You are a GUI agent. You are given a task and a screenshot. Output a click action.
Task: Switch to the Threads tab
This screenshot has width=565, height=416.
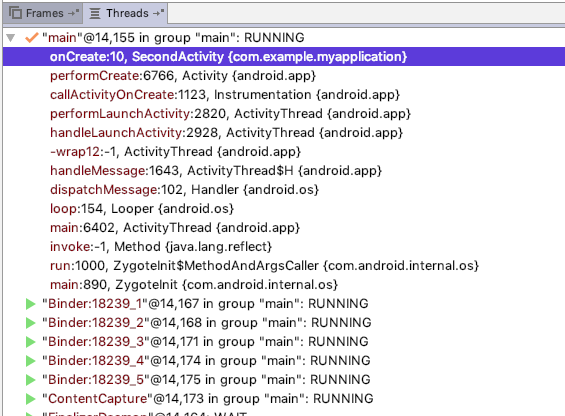pyautogui.click(x=125, y=13)
